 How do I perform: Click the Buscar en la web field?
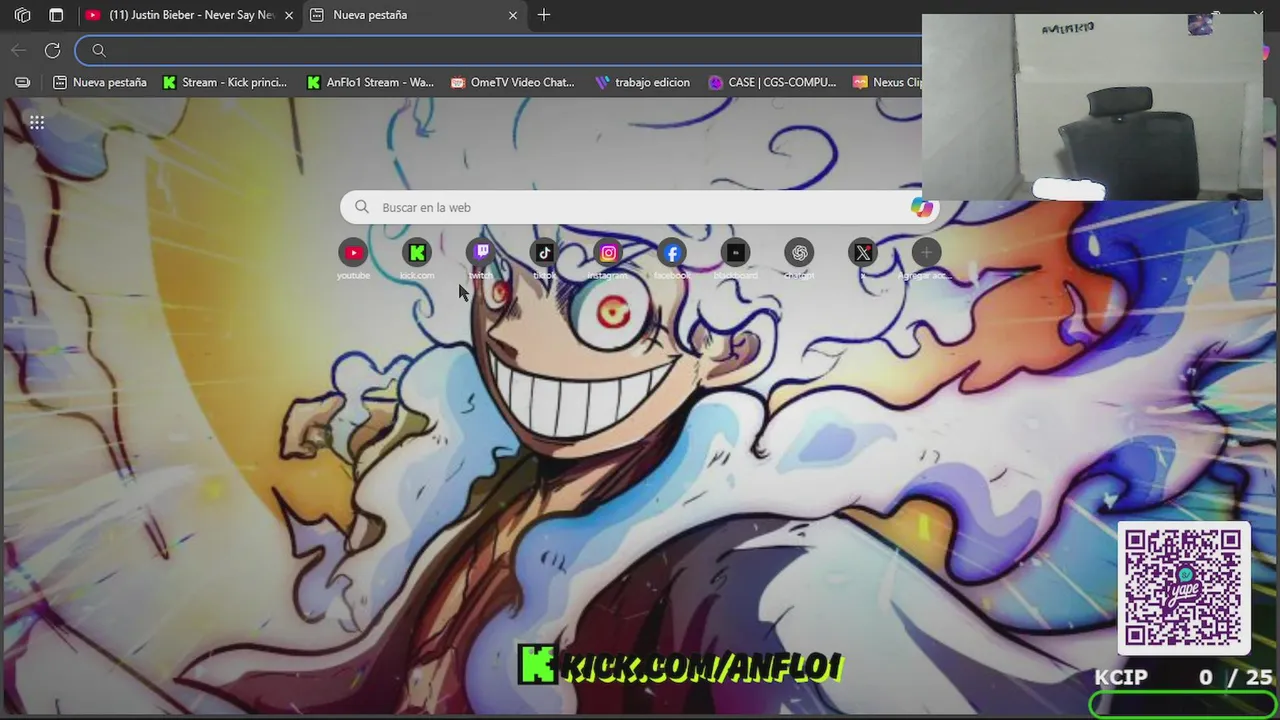click(640, 207)
